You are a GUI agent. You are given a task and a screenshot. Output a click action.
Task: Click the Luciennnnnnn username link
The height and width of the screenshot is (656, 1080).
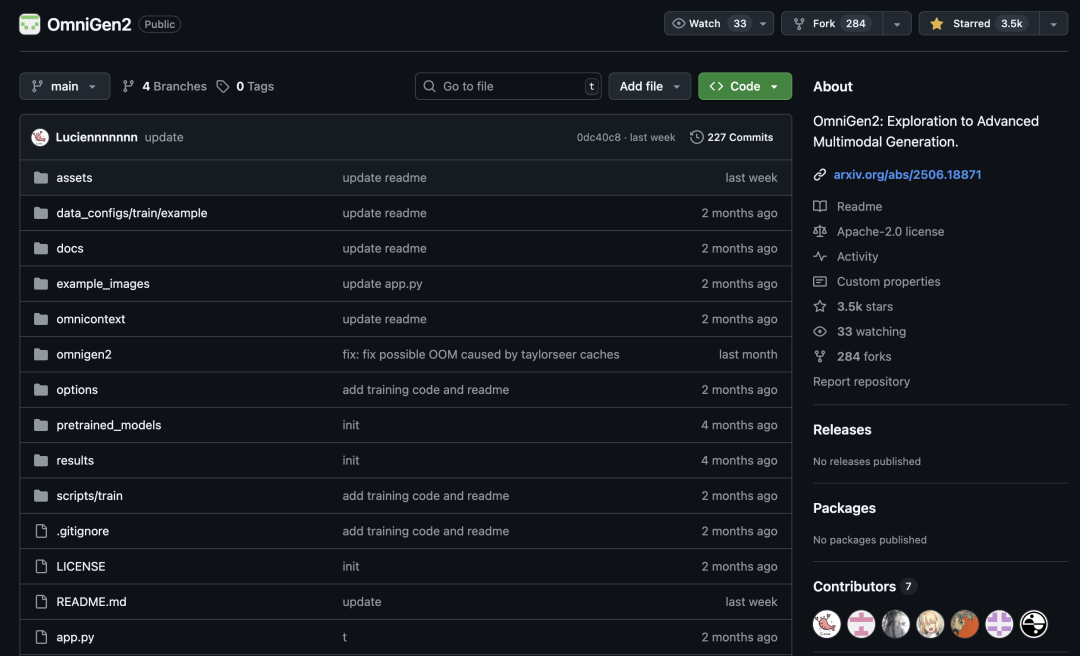(96, 137)
